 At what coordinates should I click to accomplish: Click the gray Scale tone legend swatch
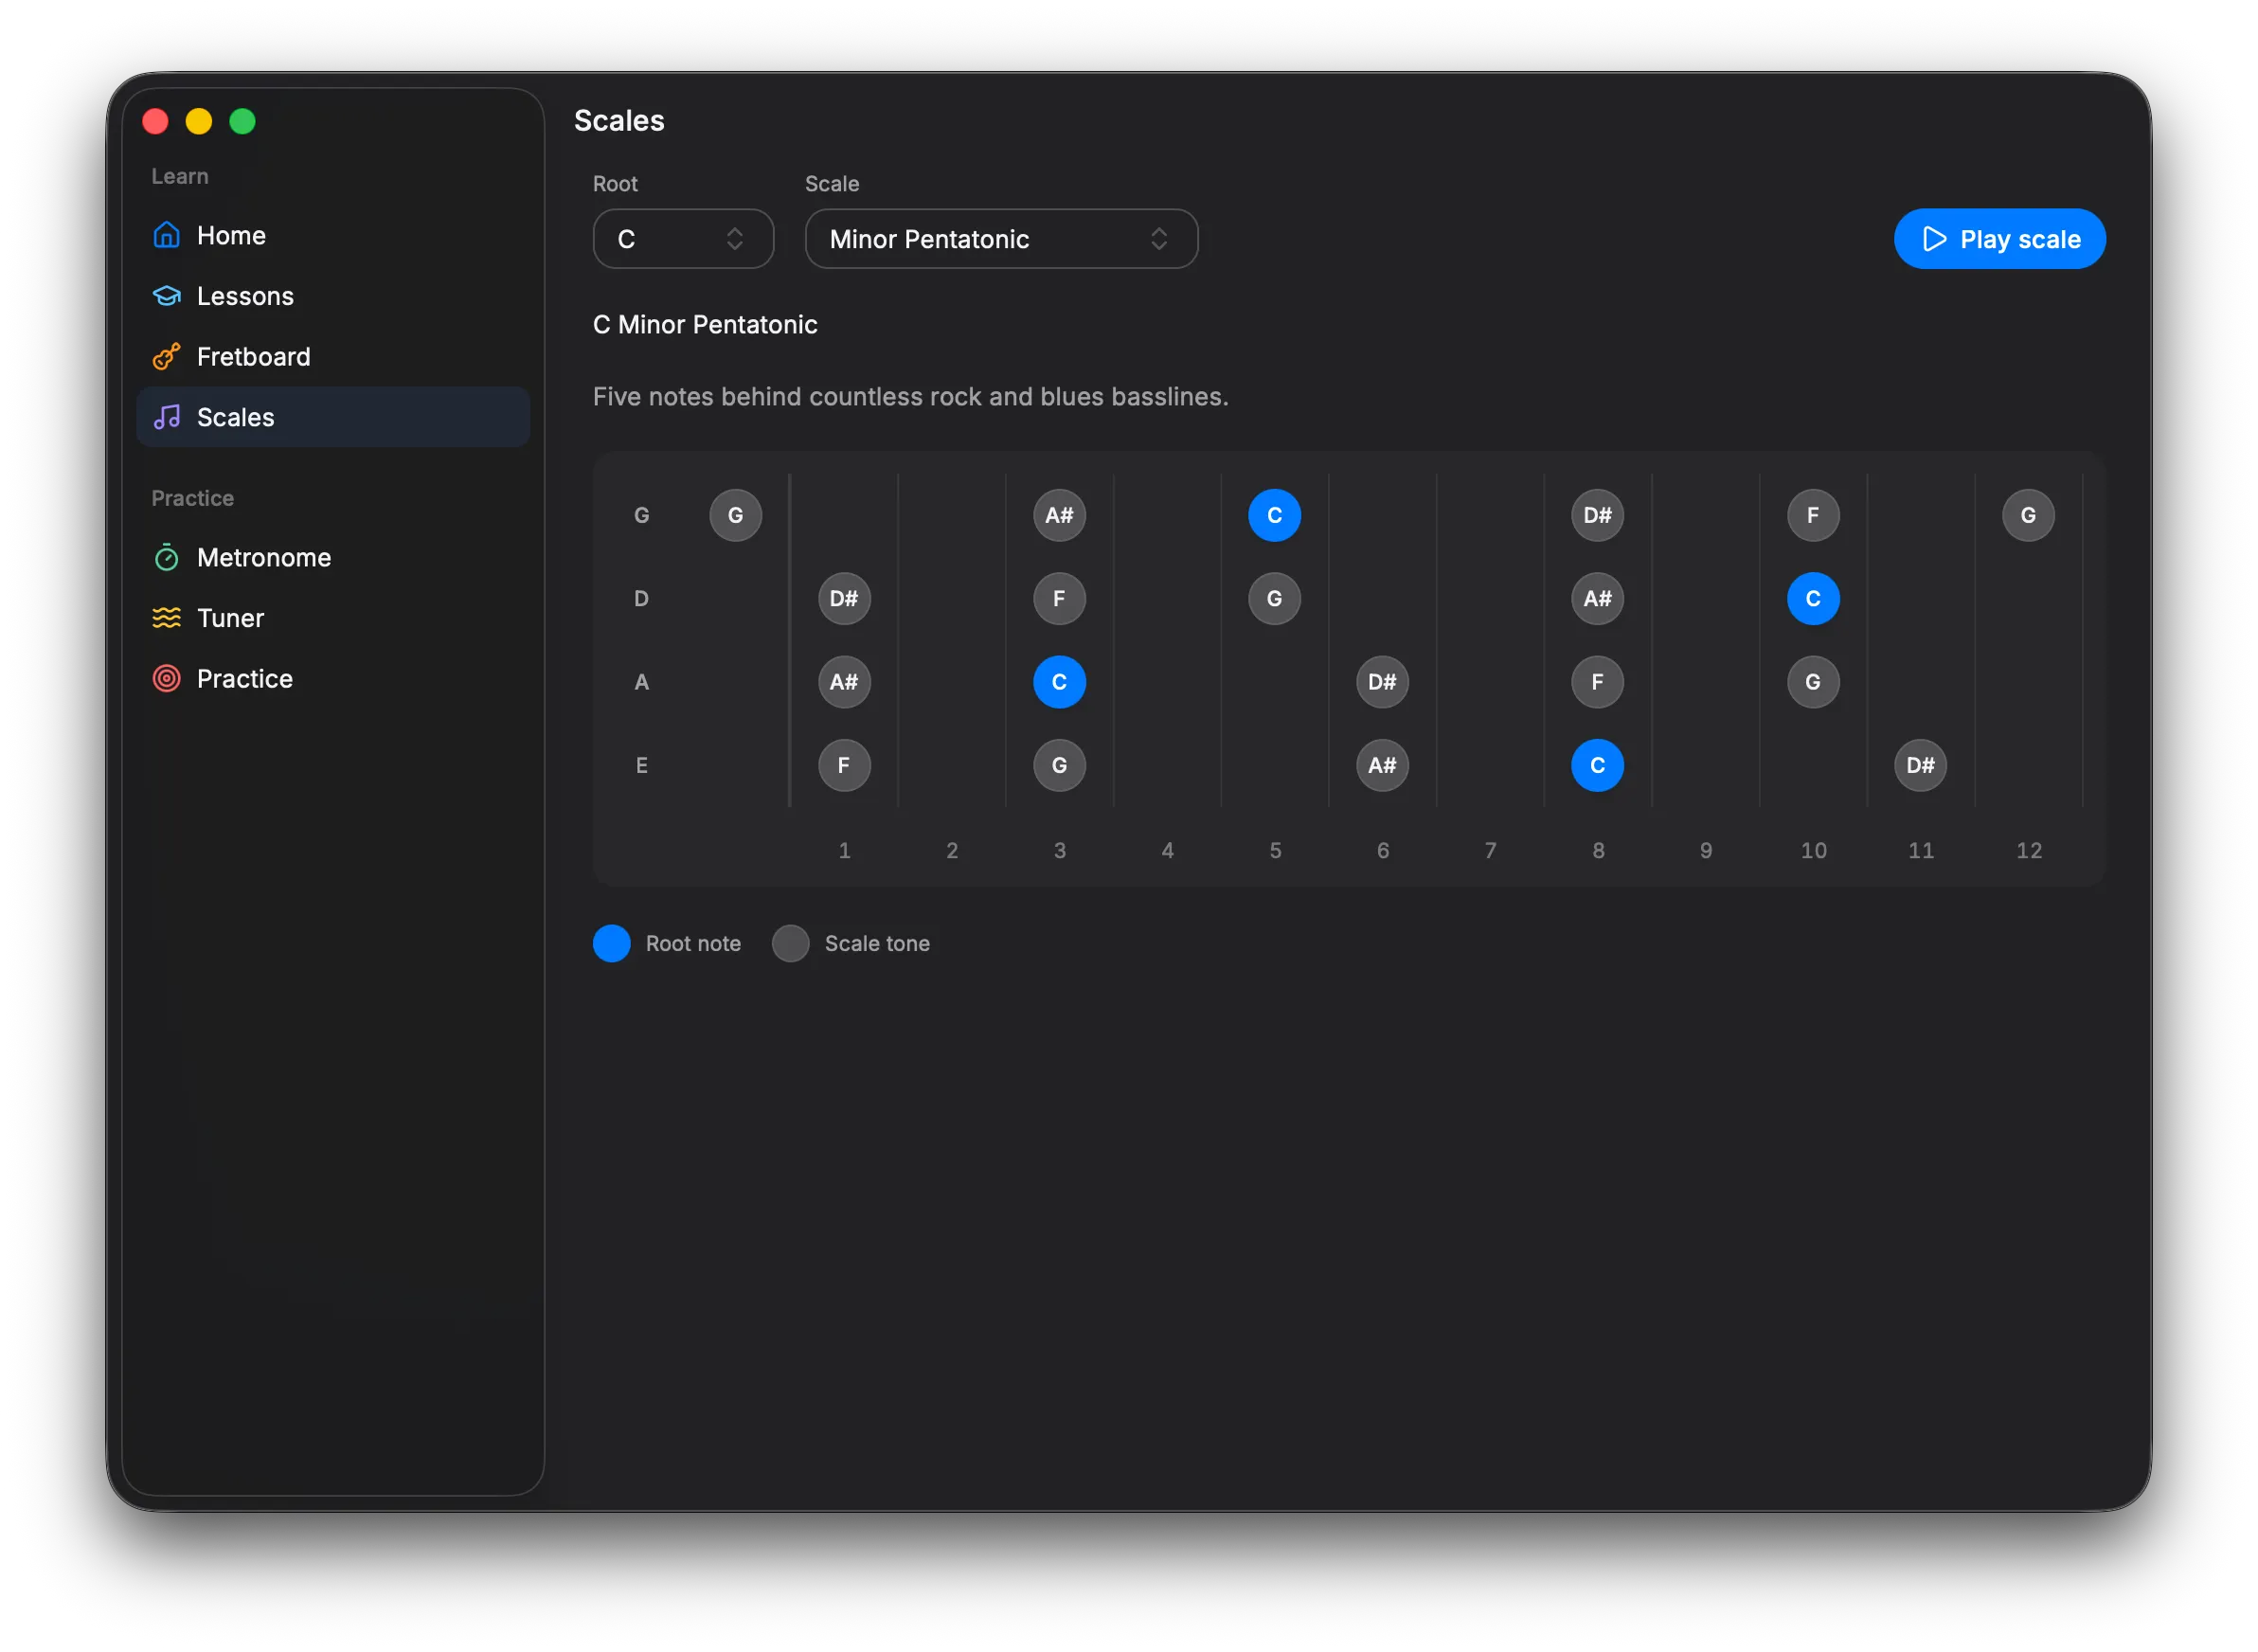(790, 943)
